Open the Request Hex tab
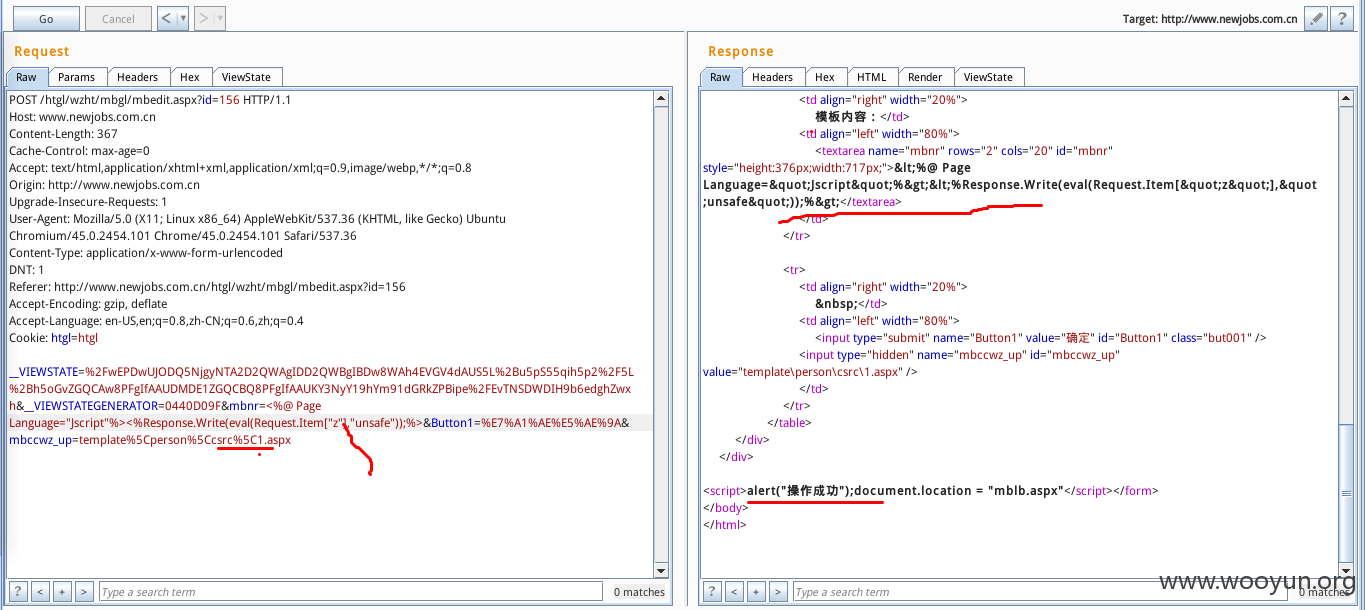The image size is (1365, 610). (x=190, y=77)
